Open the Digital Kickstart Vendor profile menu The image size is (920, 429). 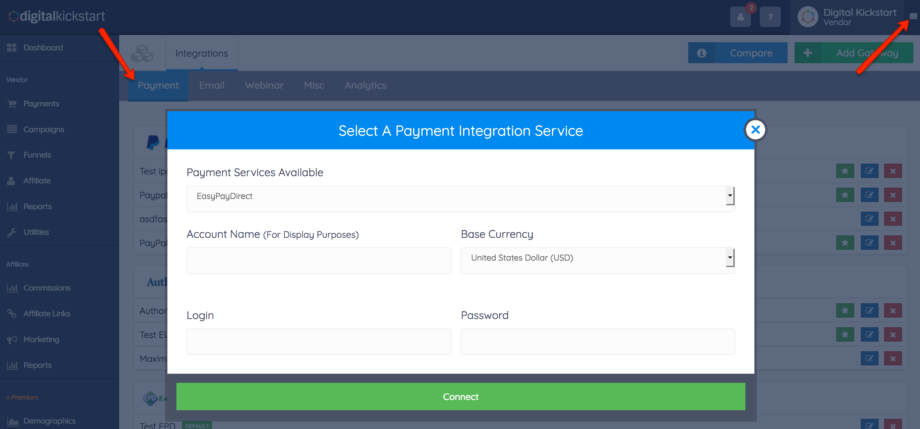tap(848, 17)
